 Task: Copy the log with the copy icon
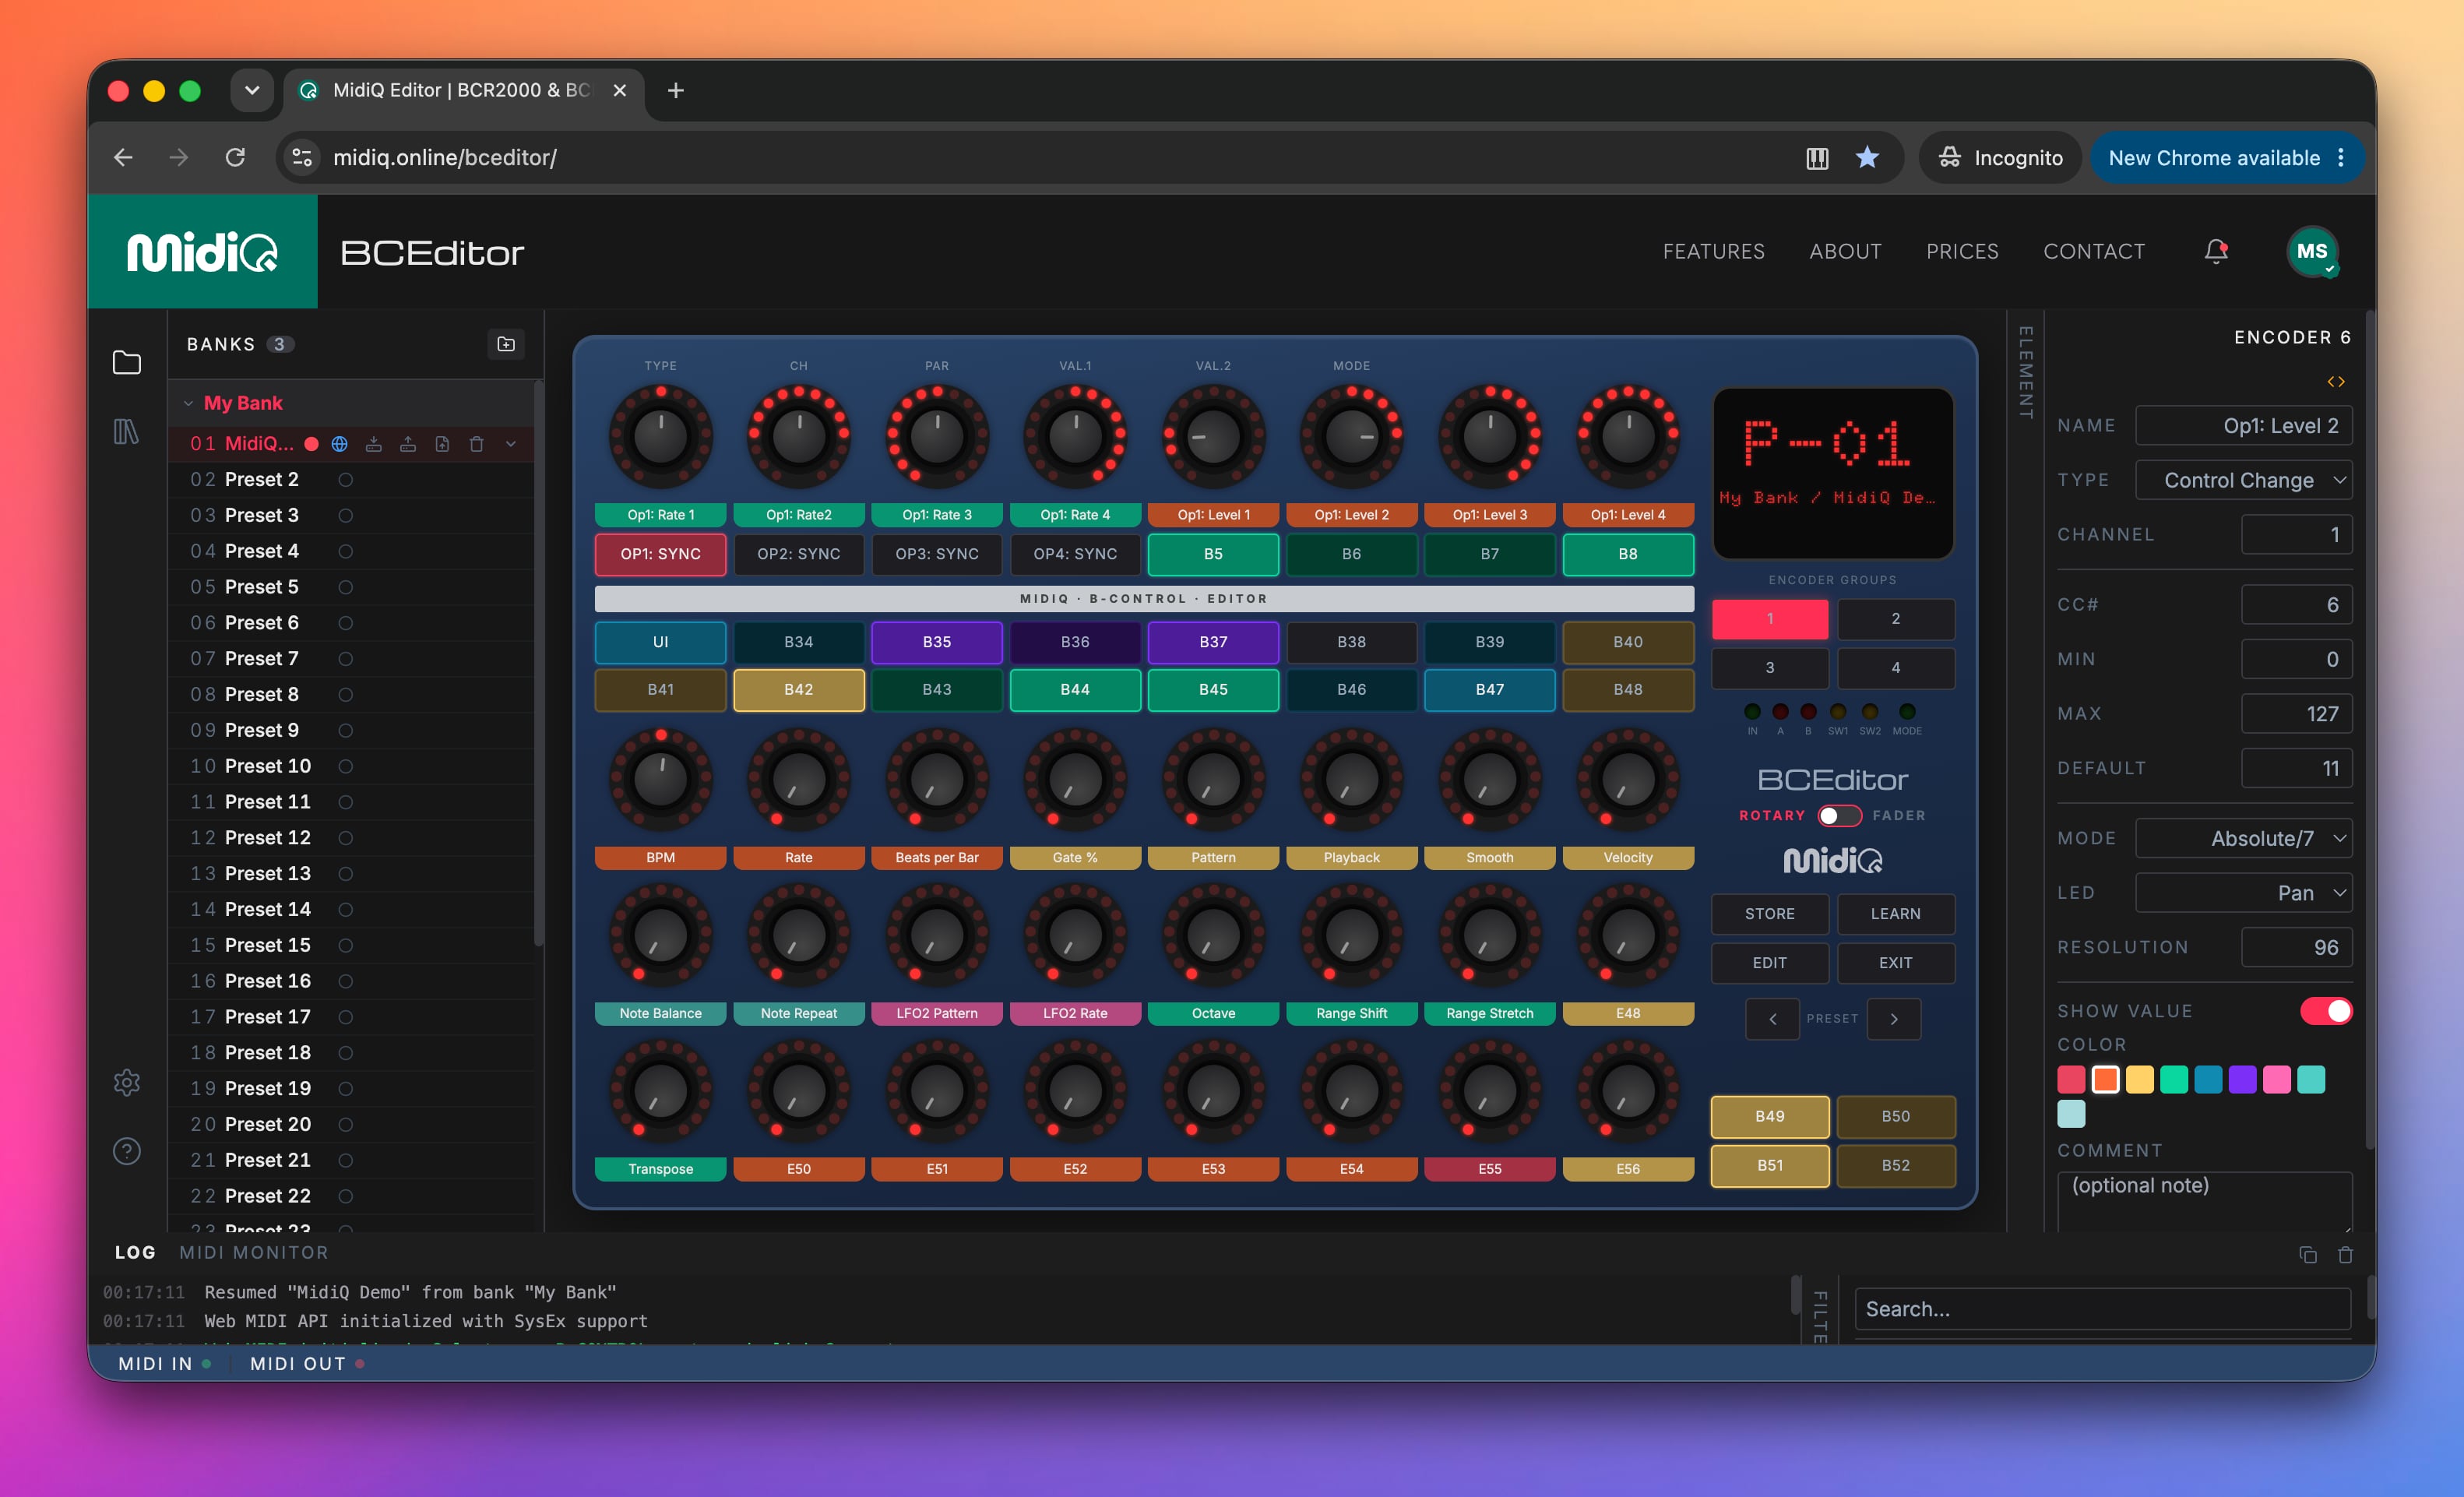2308,1255
